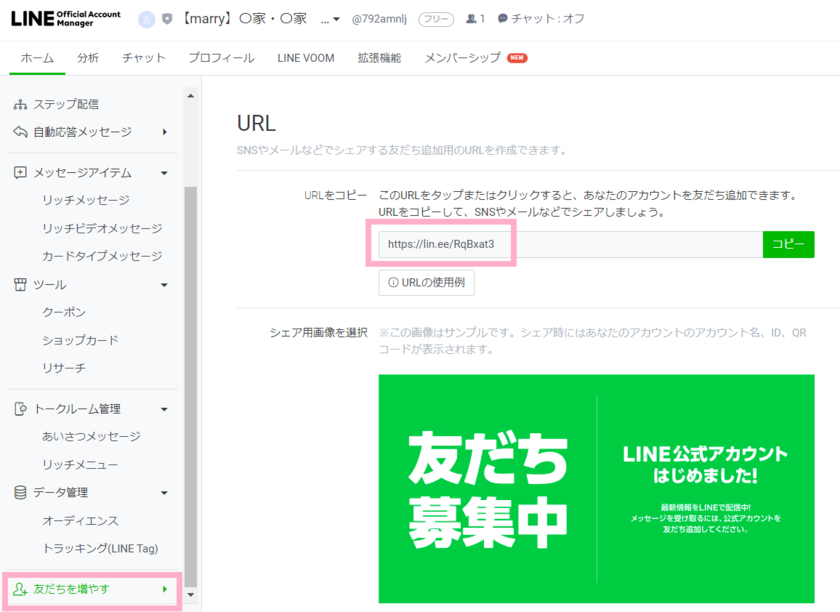
Task: Click the チャット:オフ status text
Action: pyautogui.click(x=548, y=19)
